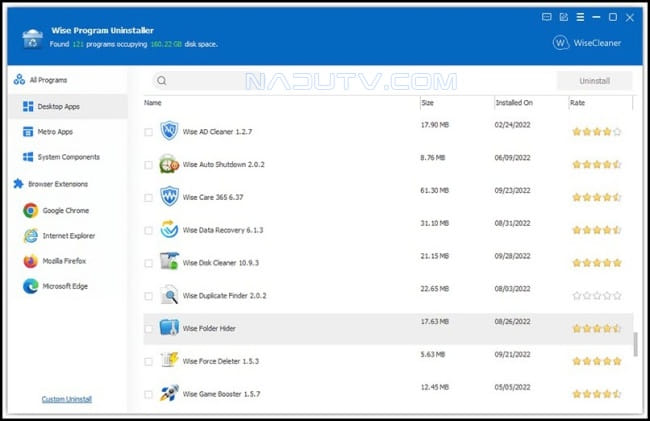Click the '12.45 MB' size value

434,387
